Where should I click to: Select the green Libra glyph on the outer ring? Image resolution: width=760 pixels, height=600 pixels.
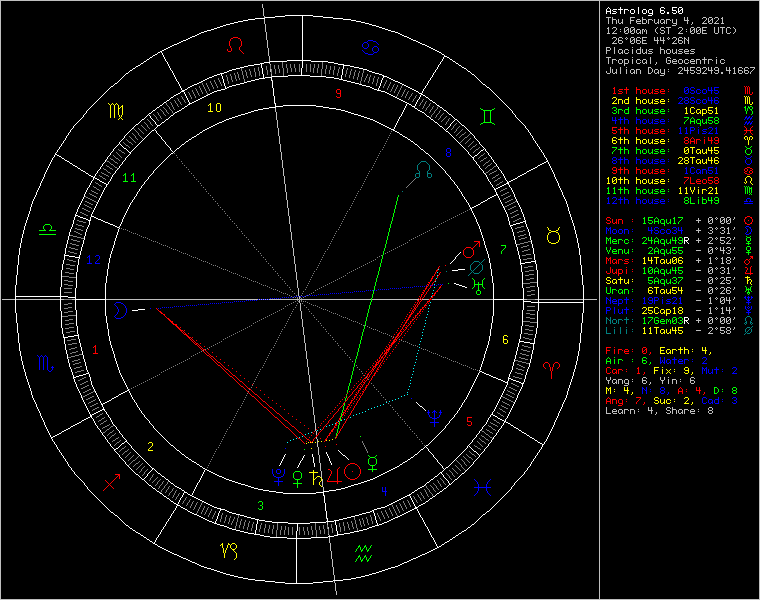pos(48,230)
